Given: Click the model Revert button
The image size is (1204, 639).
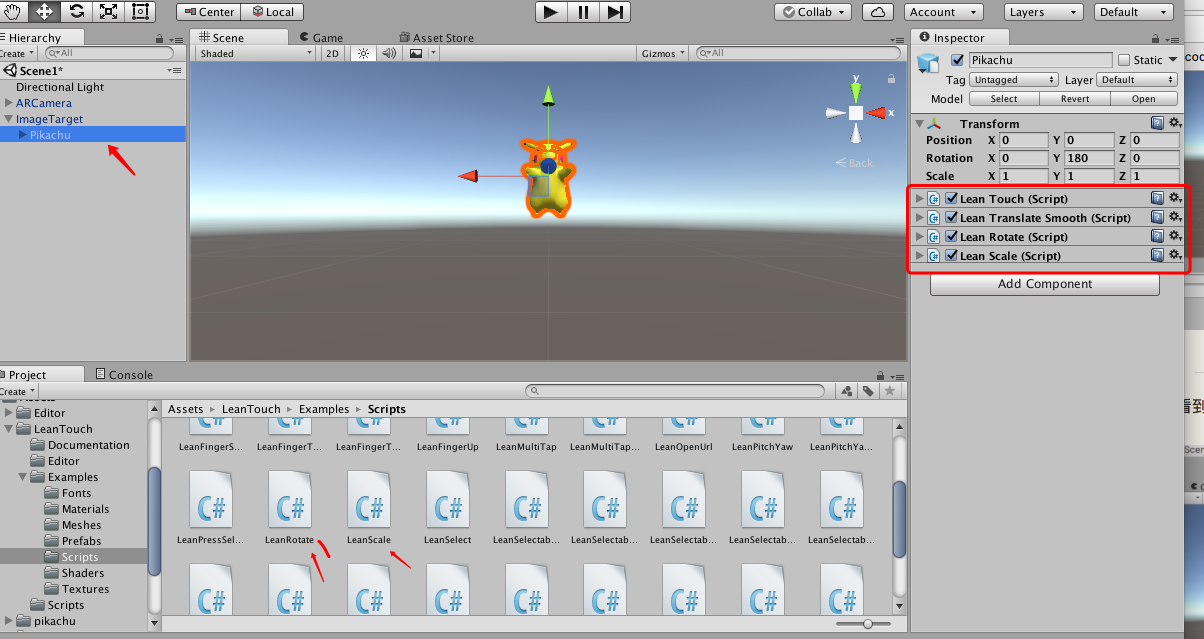Looking at the screenshot, I should [x=1075, y=98].
